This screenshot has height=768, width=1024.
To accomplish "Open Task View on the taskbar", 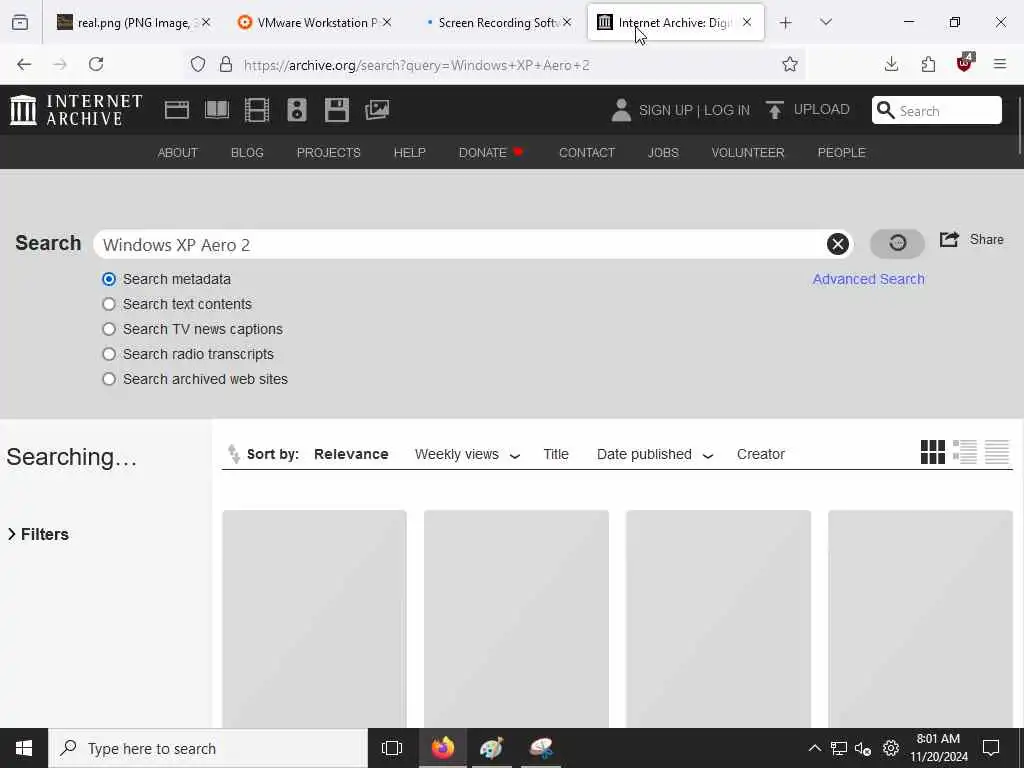I will click(x=392, y=748).
